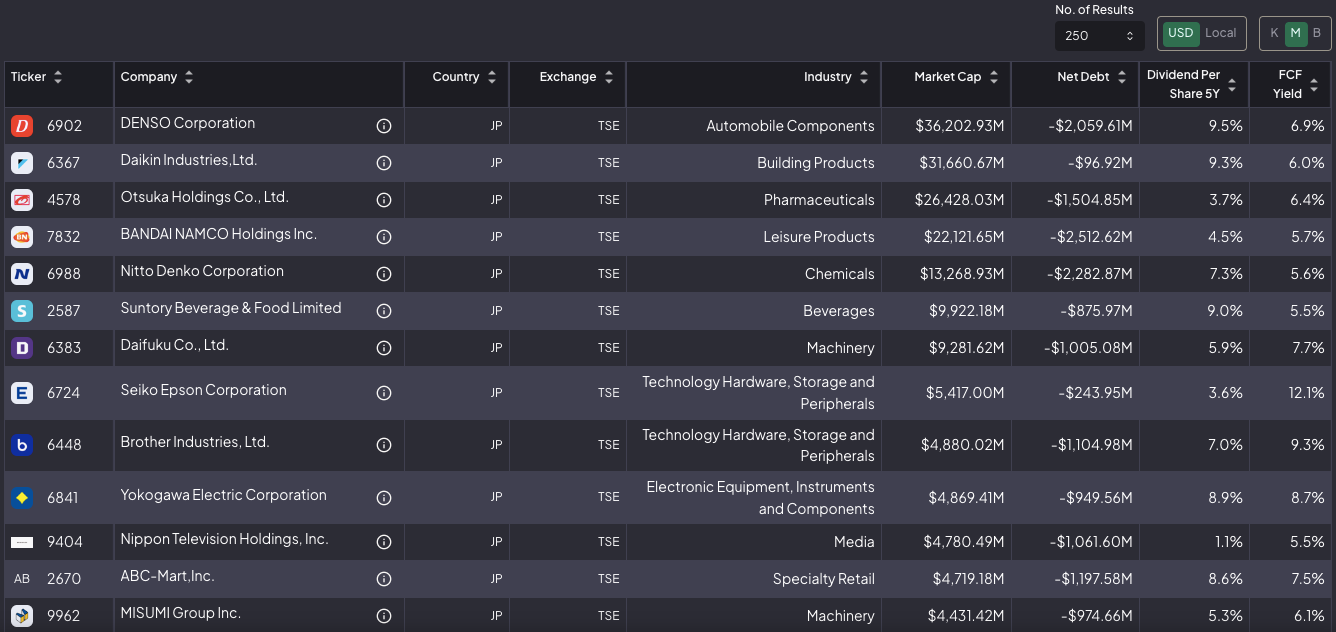Click the Seiko Epson logo icon
Screen dimensions: 1336x632
click(22, 393)
